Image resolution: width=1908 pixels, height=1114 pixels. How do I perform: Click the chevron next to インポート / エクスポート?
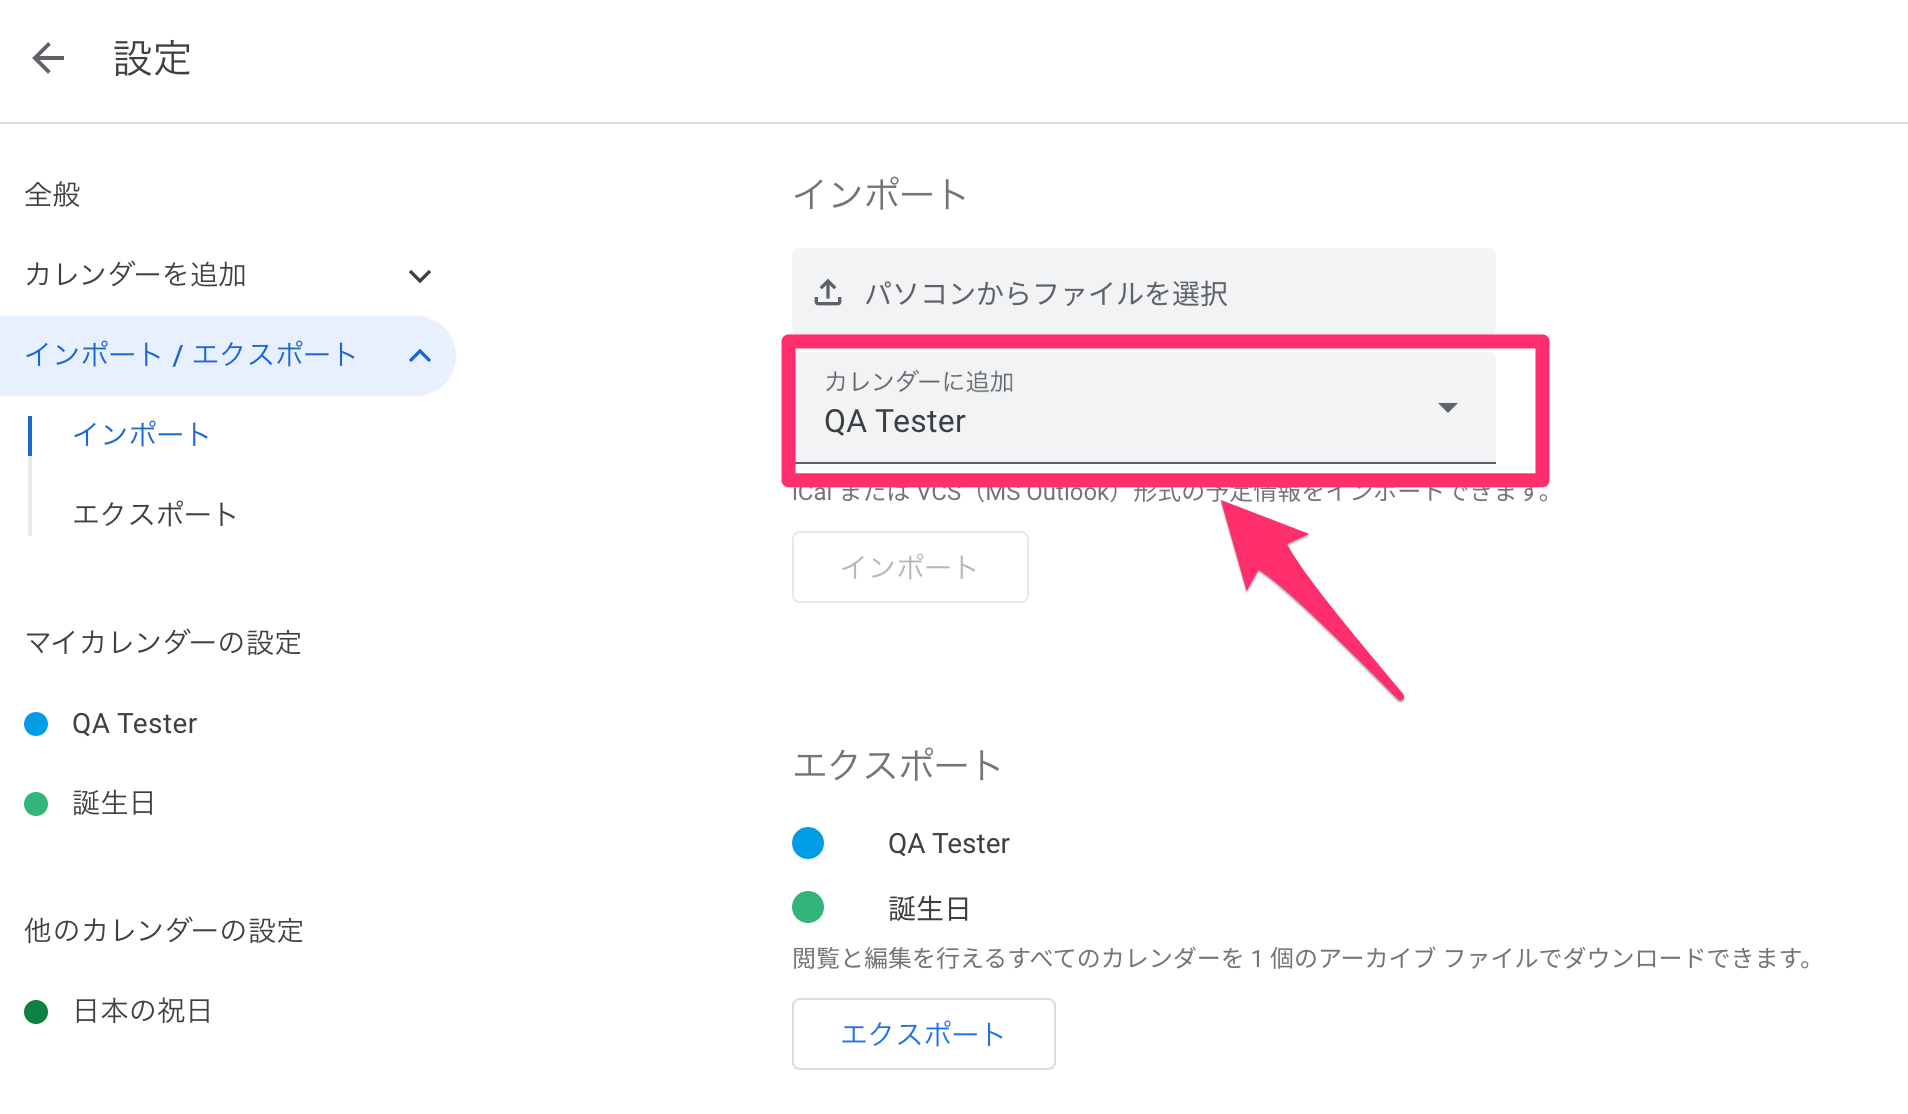[x=421, y=355]
